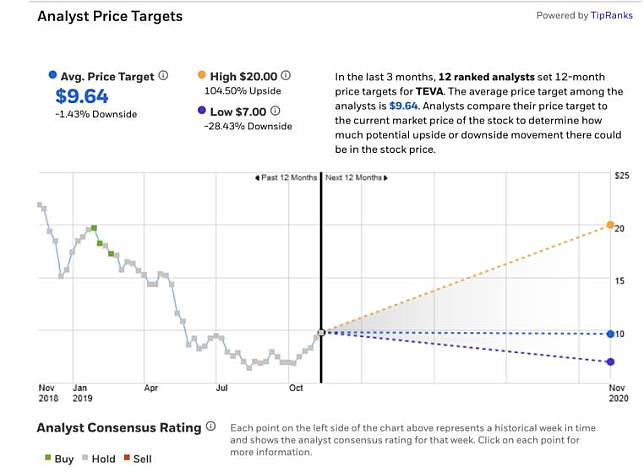Click info icon beside Analyst Consensus Rating
This screenshot has width=644, height=473.
pyautogui.click(x=210, y=427)
